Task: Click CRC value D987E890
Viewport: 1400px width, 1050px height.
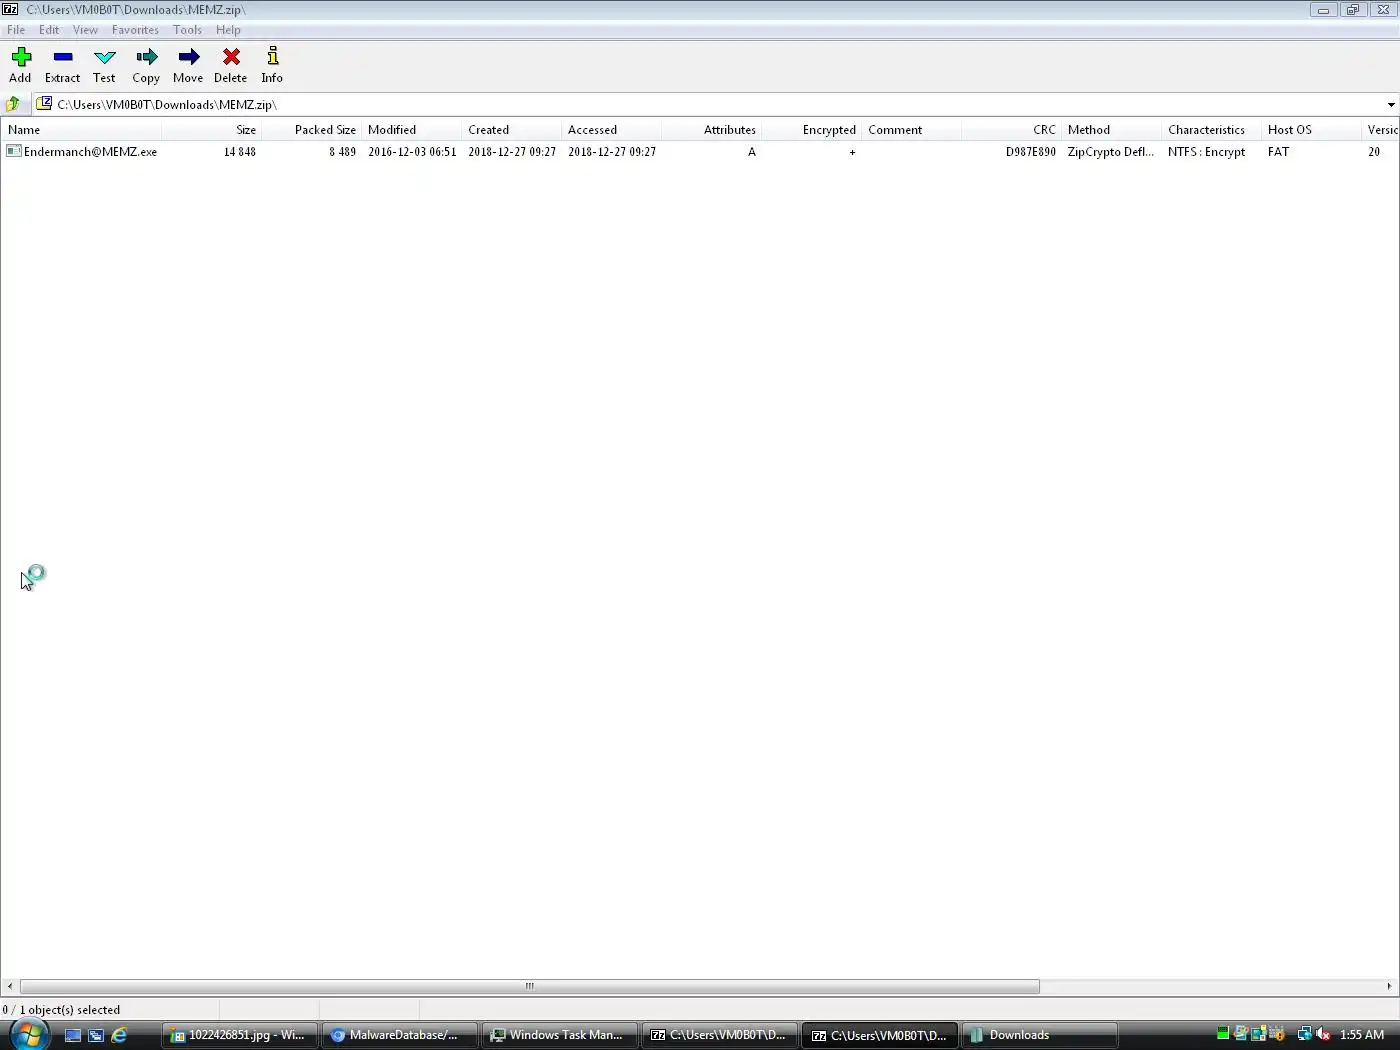Action: click(x=1031, y=152)
